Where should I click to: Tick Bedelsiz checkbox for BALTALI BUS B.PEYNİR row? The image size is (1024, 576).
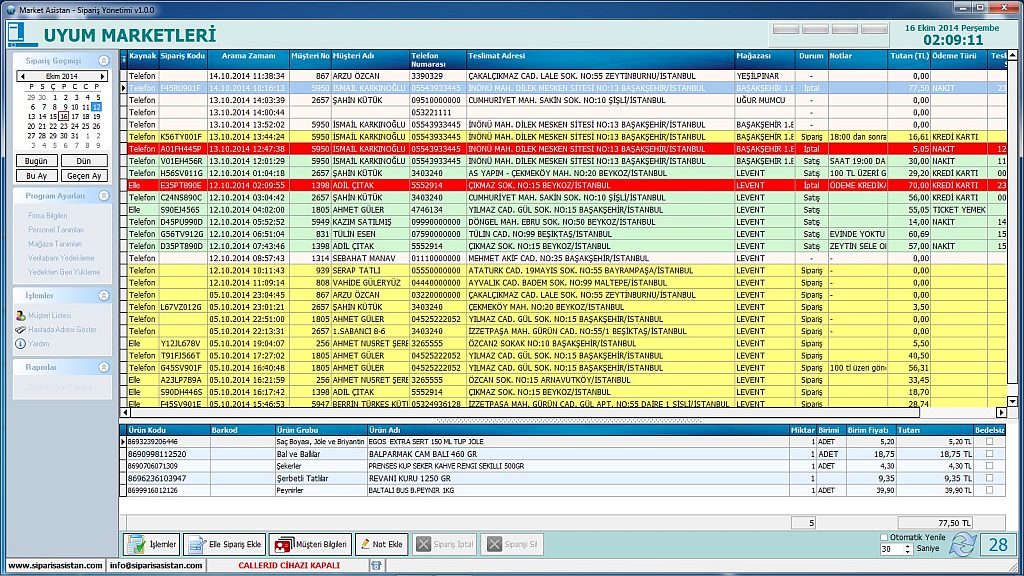click(989, 490)
